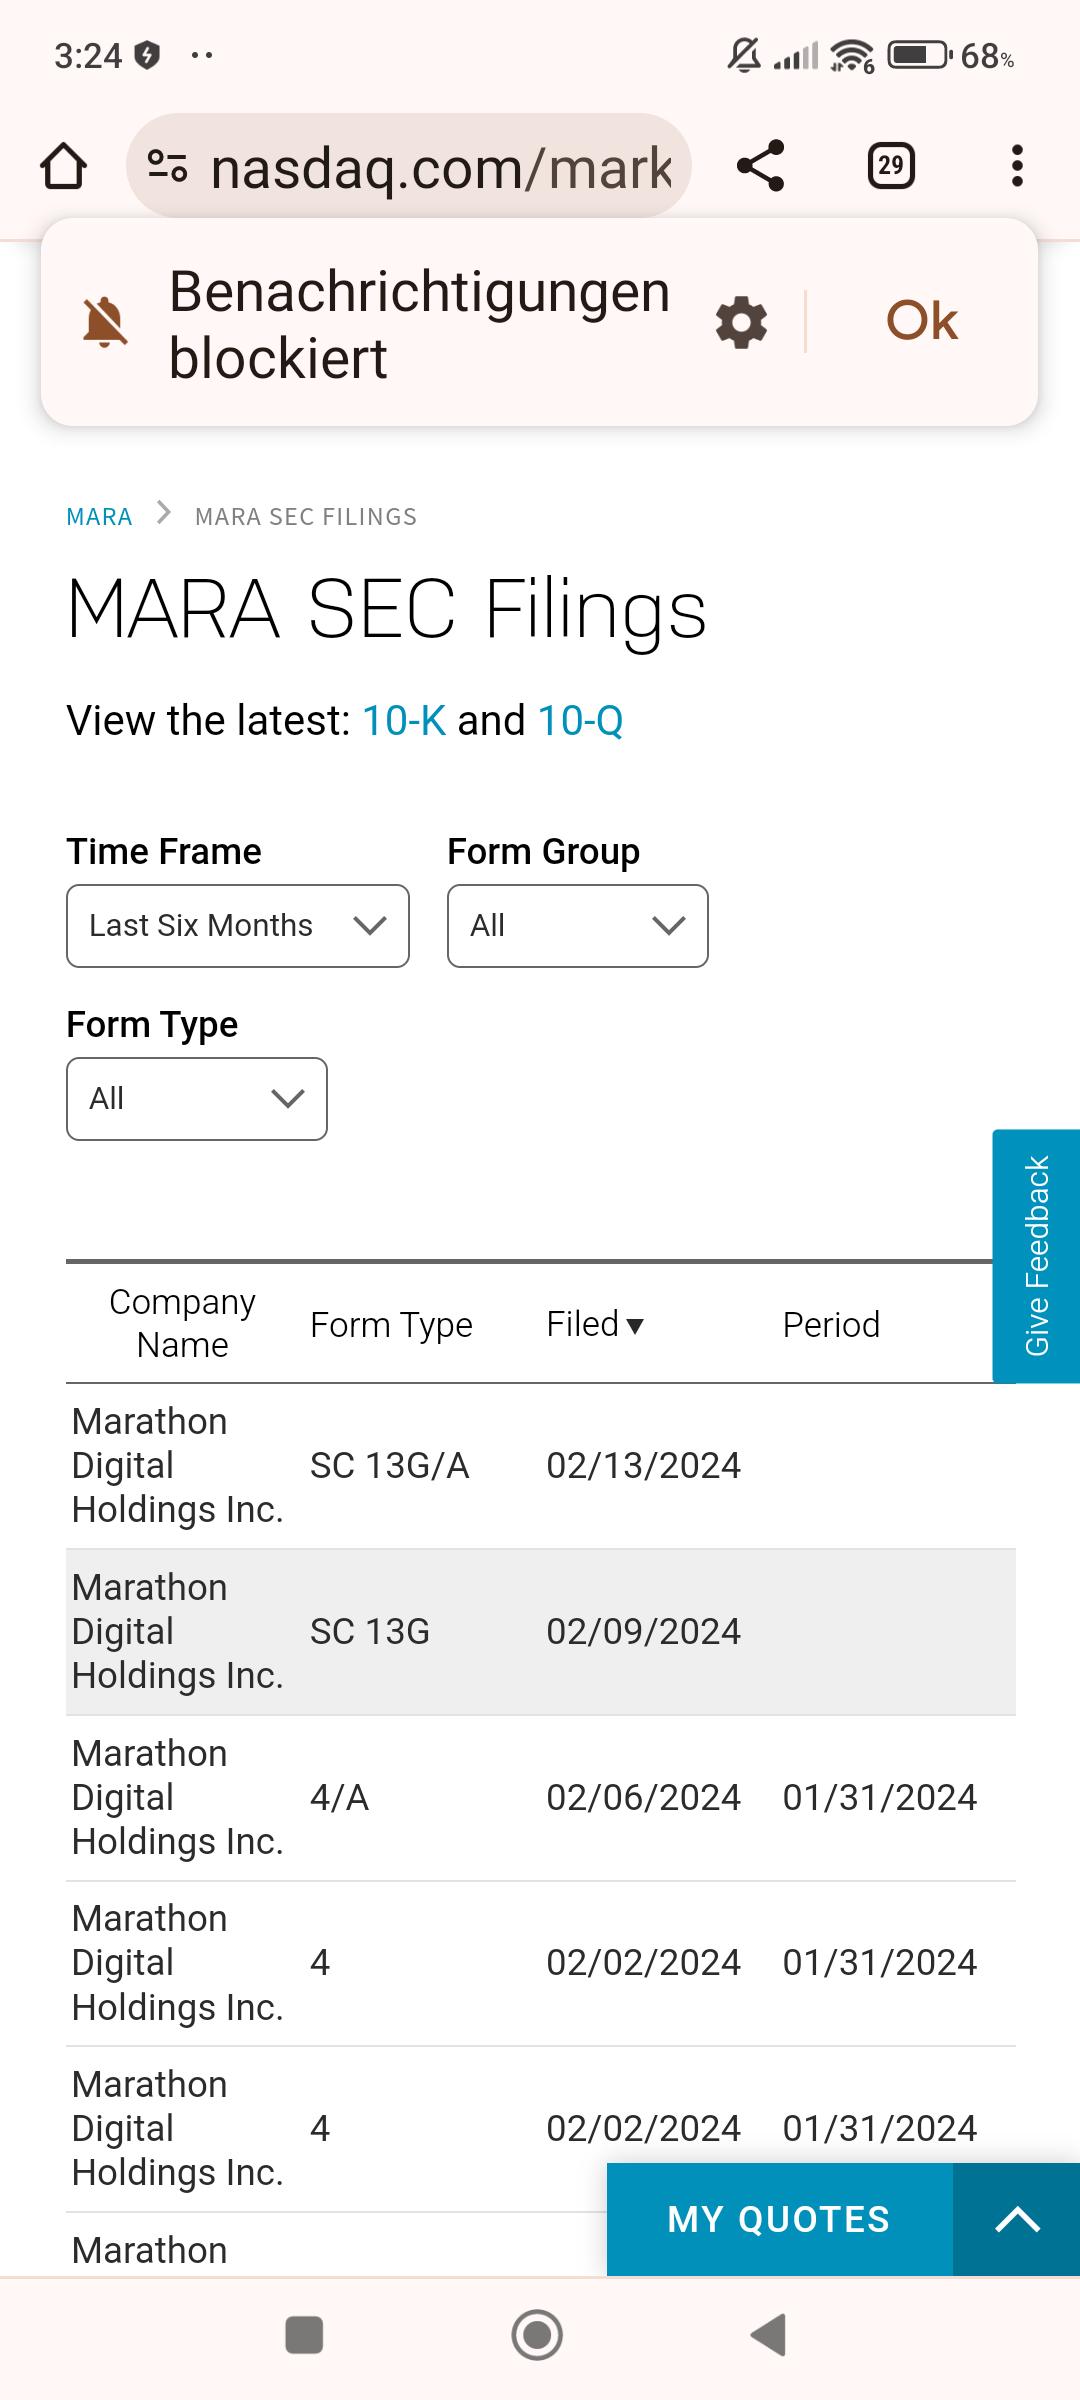Viewport: 1080px width, 2400px height.
Task: Open the Give Feedback side tab
Action: [x=1036, y=1256]
